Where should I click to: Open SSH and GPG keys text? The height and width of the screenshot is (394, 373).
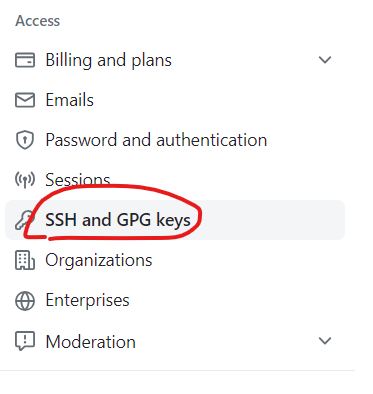click(x=118, y=220)
